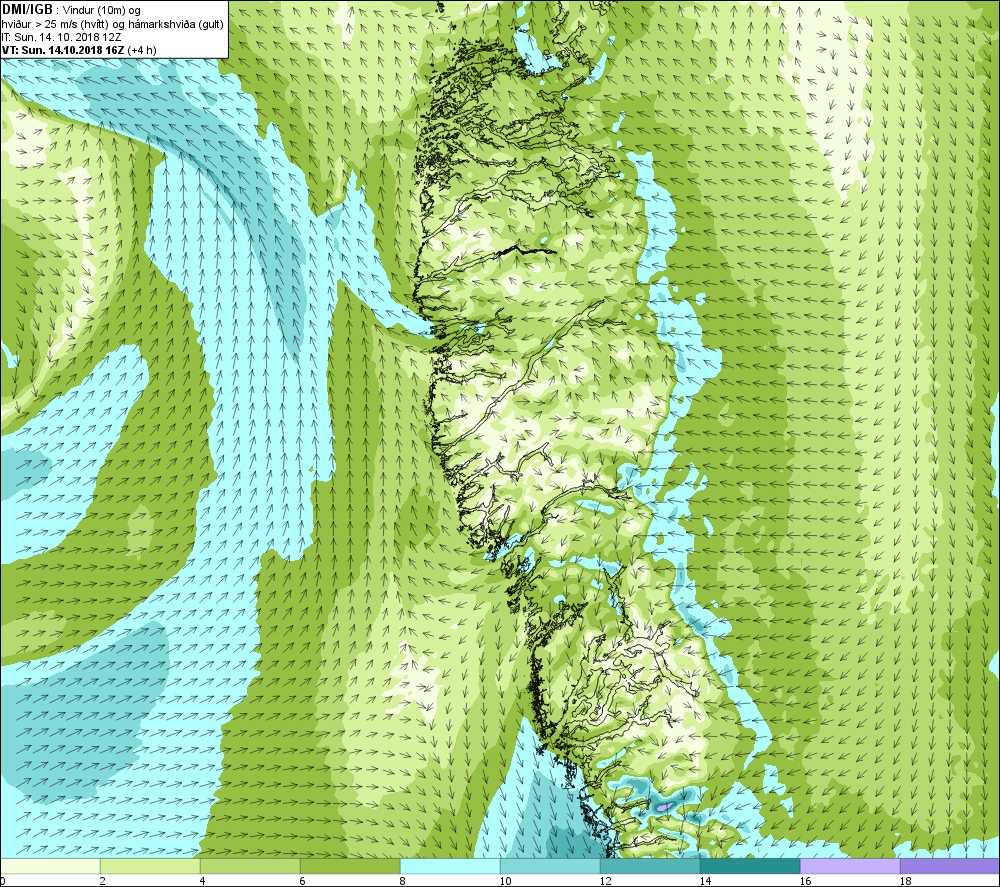Click the 0–2 m/s pale cream legend swatch
The width and height of the screenshot is (1000, 887).
[50, 866]
